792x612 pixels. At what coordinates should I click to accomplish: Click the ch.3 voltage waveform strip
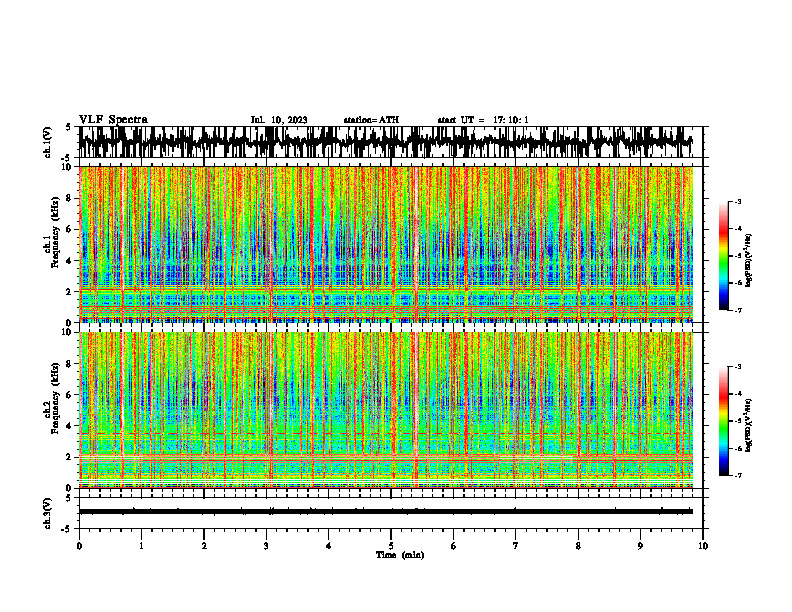click(386, 513)
